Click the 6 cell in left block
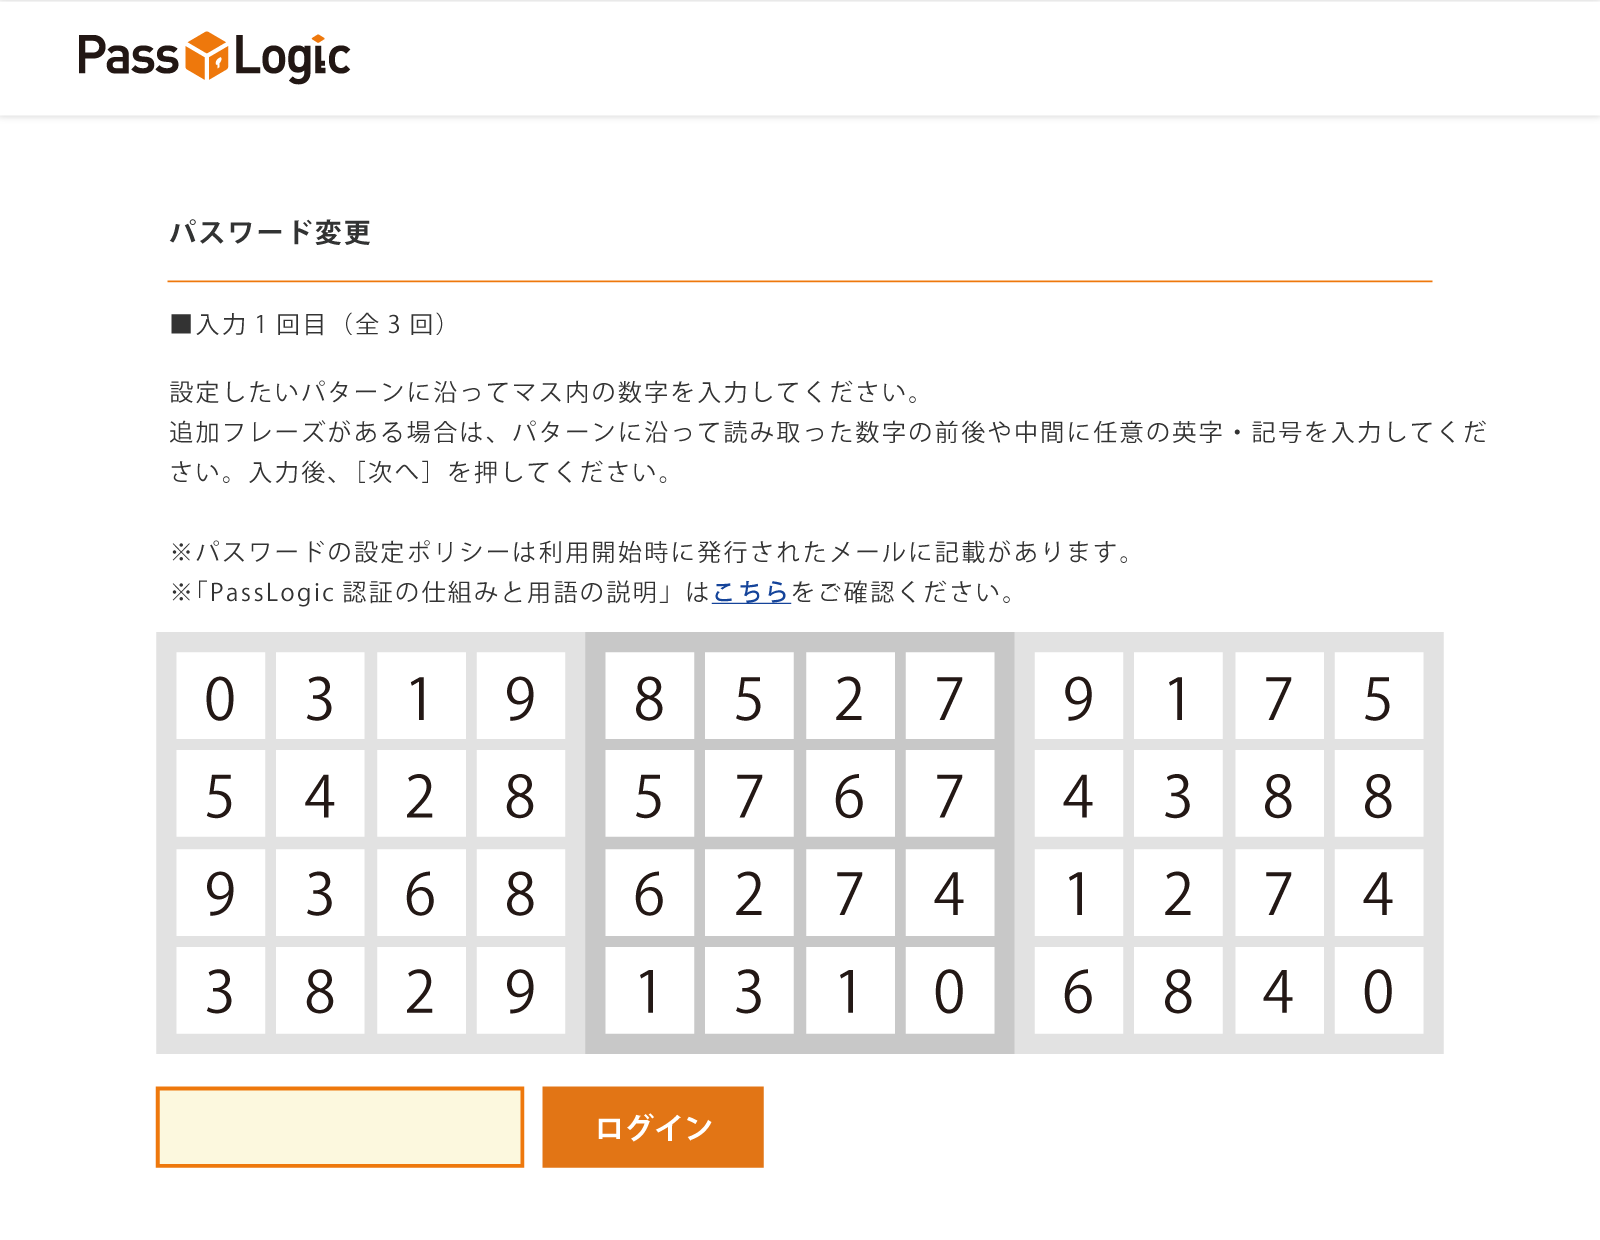Image resolution: width=1600 pixels, height=1240 pixels. coord(420,893)
